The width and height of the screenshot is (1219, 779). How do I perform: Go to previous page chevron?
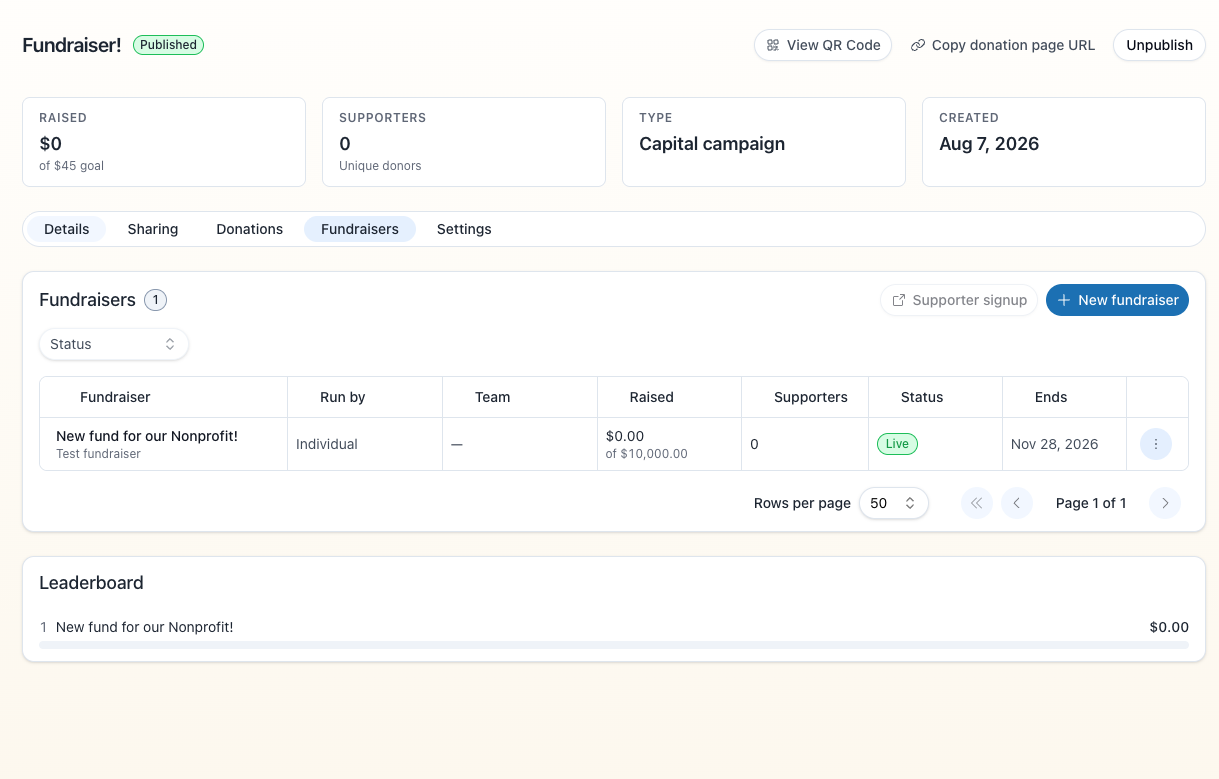[1017, 503]
